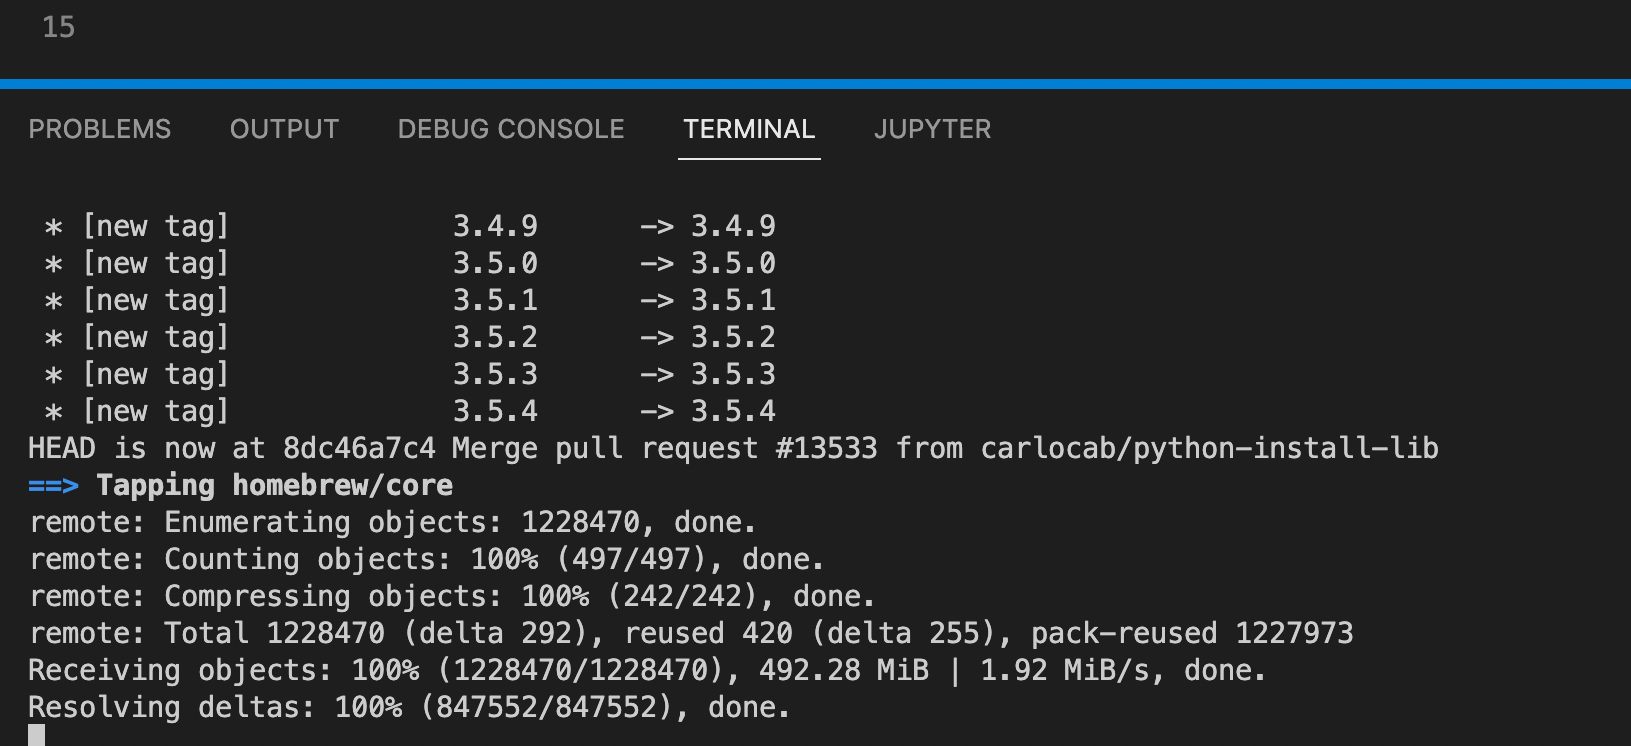Switch to the PROBLEMS tab
Screen dimensions: 1631x746
100,129
